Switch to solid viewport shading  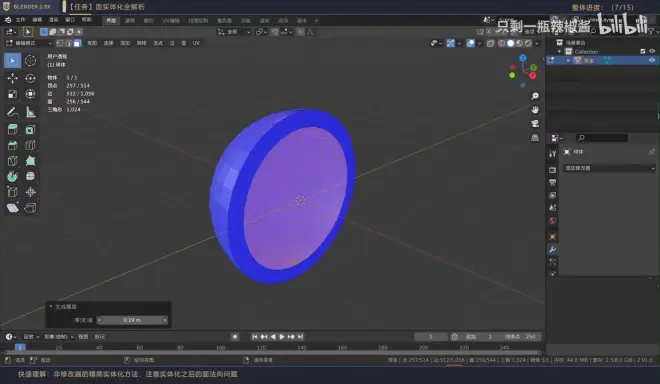point(511,43)
